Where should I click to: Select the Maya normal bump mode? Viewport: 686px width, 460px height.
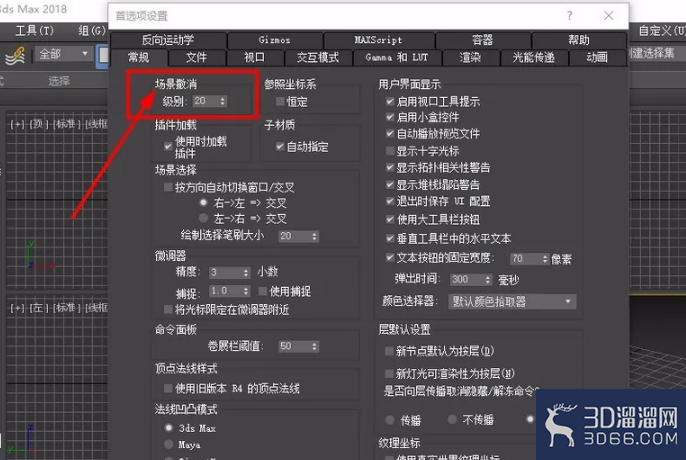(169, 444)
